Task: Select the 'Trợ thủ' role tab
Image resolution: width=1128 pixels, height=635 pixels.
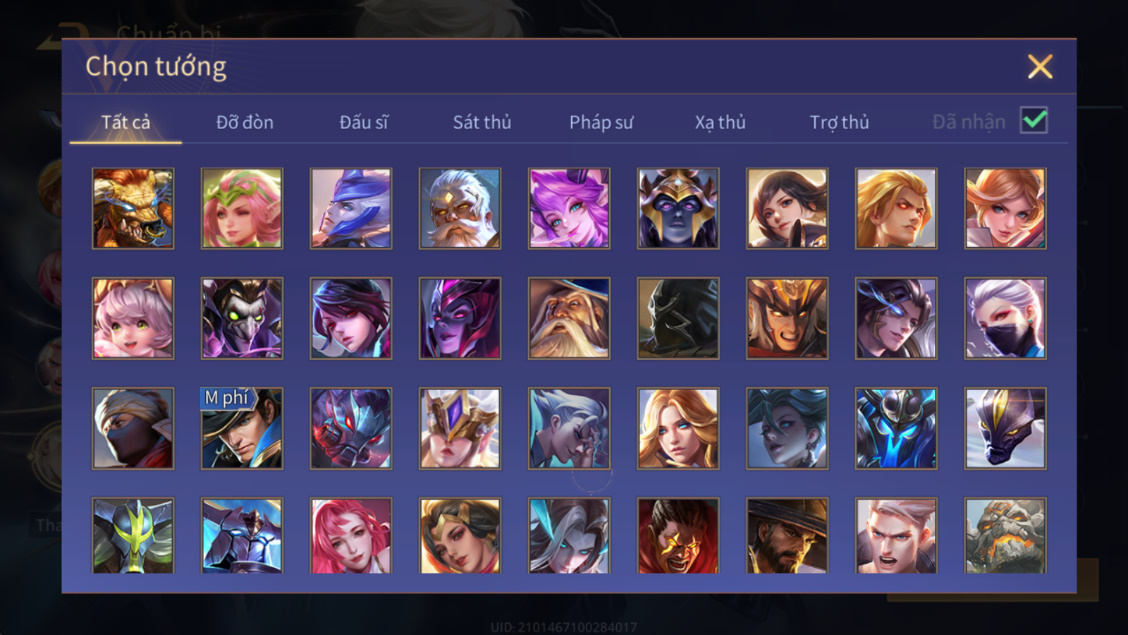Action: point(840,122)
